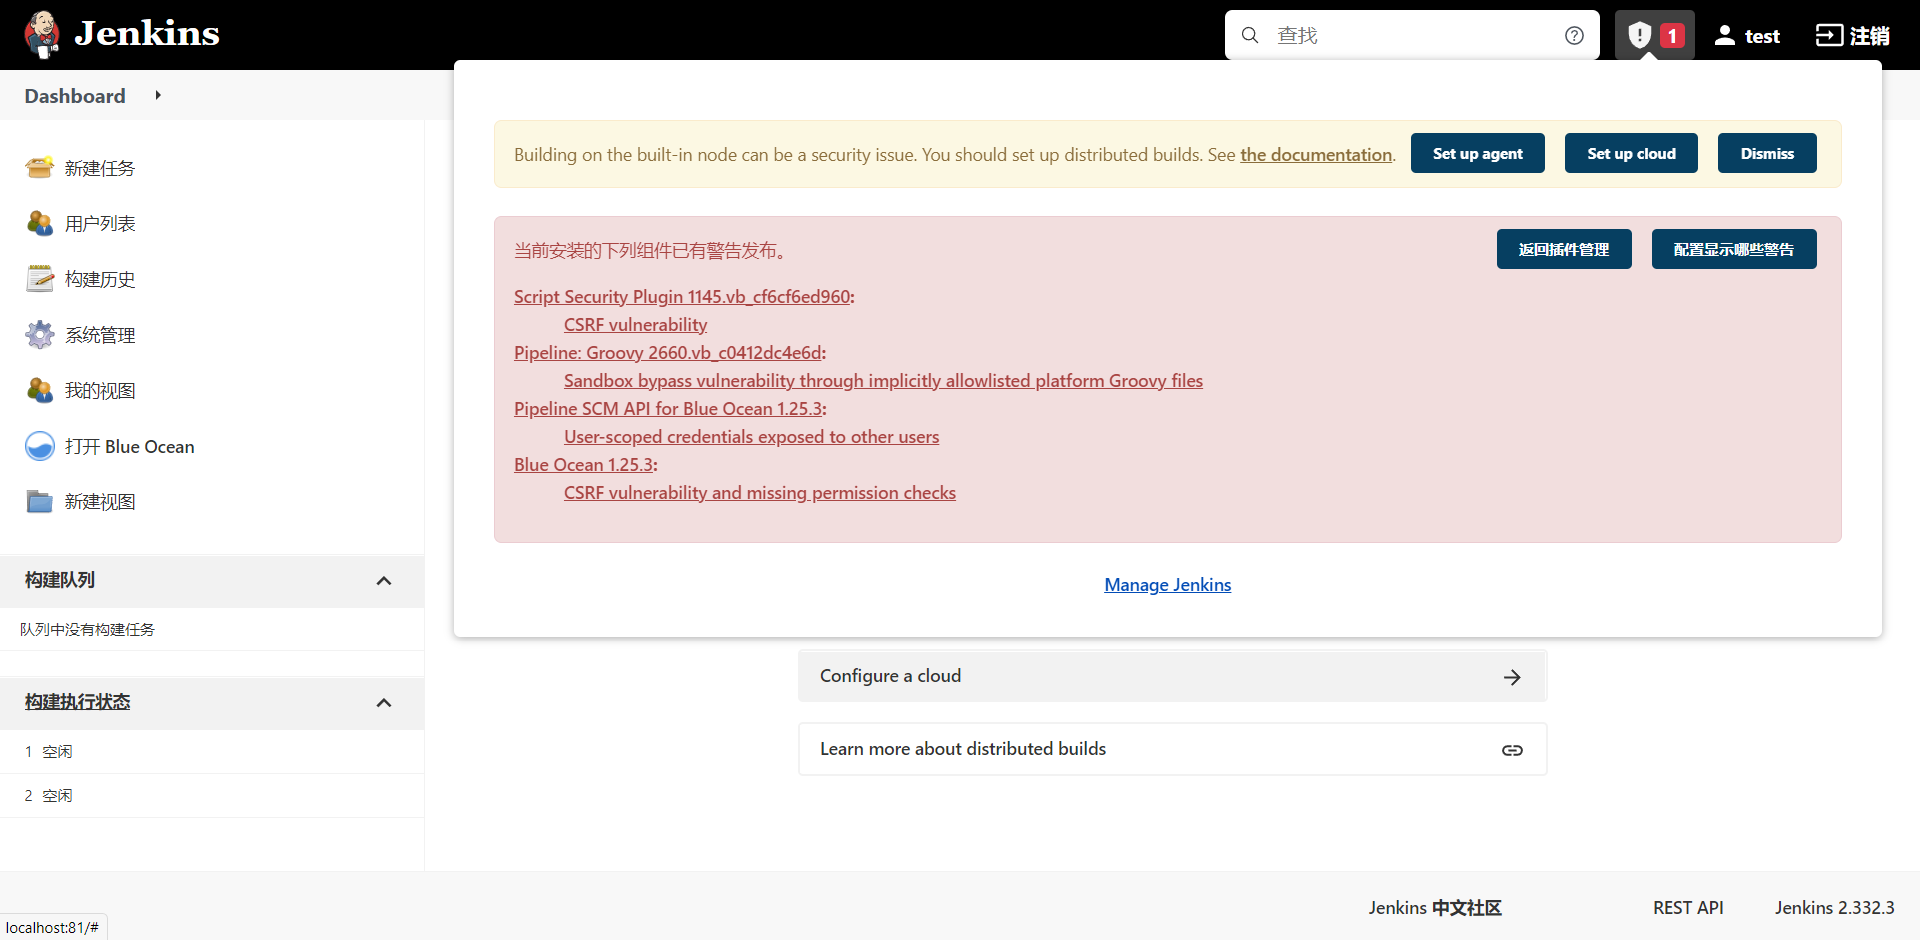
Task: Click the user silhouette icon beside test
Action: pyautogui.click(x=1724, y=35)
